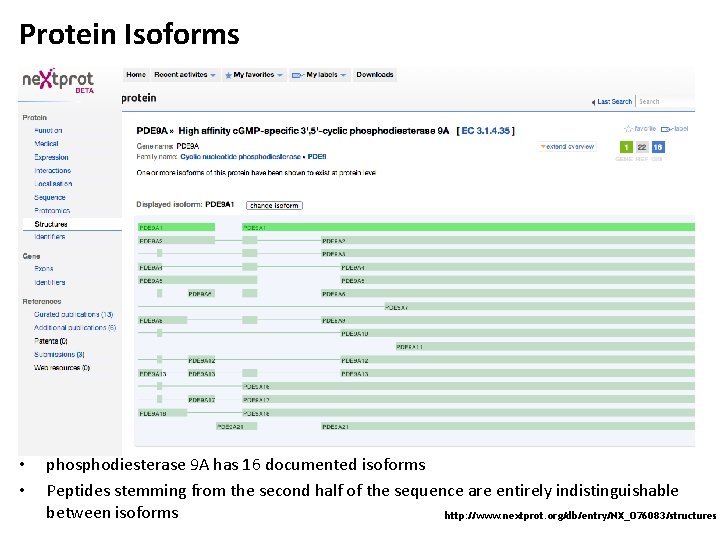This screenshot has height=540, width=720.
Task: Open the My favorites dropdown menu
Action: click(255, 75)
